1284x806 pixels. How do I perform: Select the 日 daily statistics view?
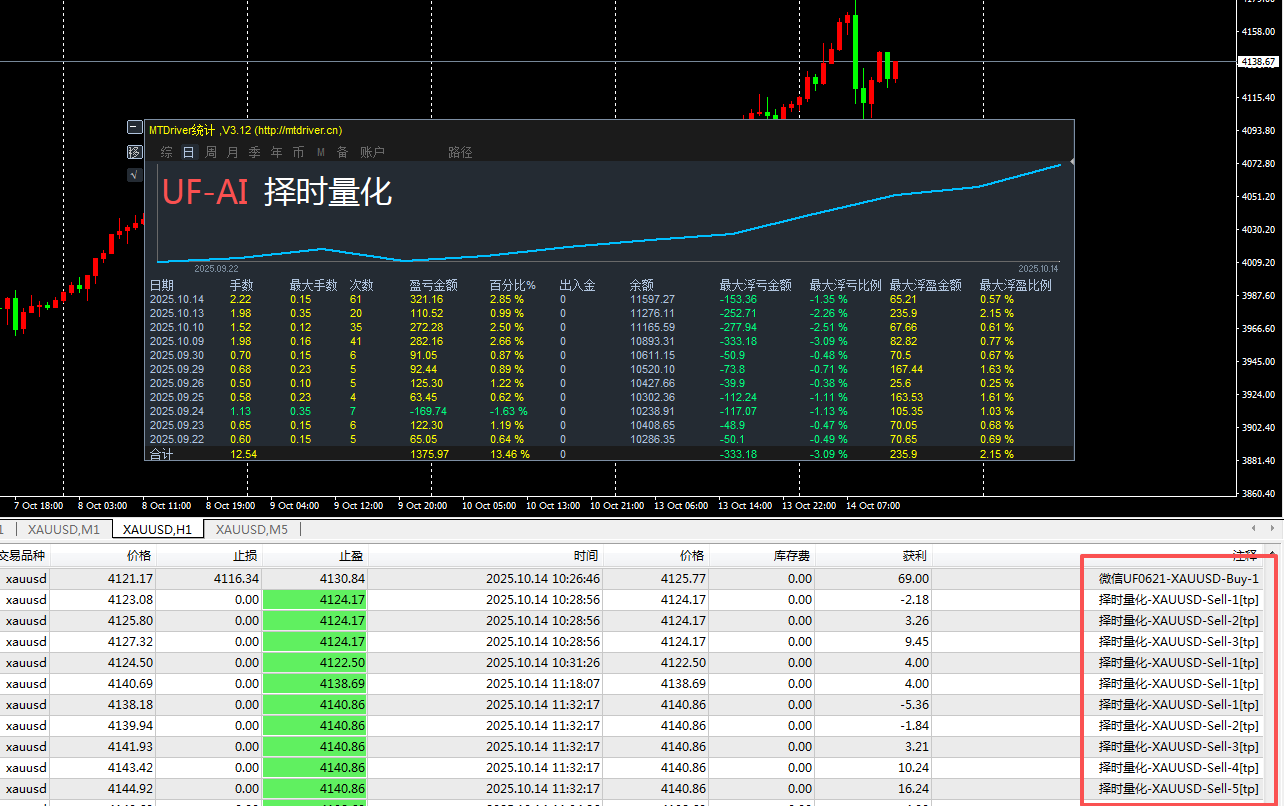click(x=189, y=153)
